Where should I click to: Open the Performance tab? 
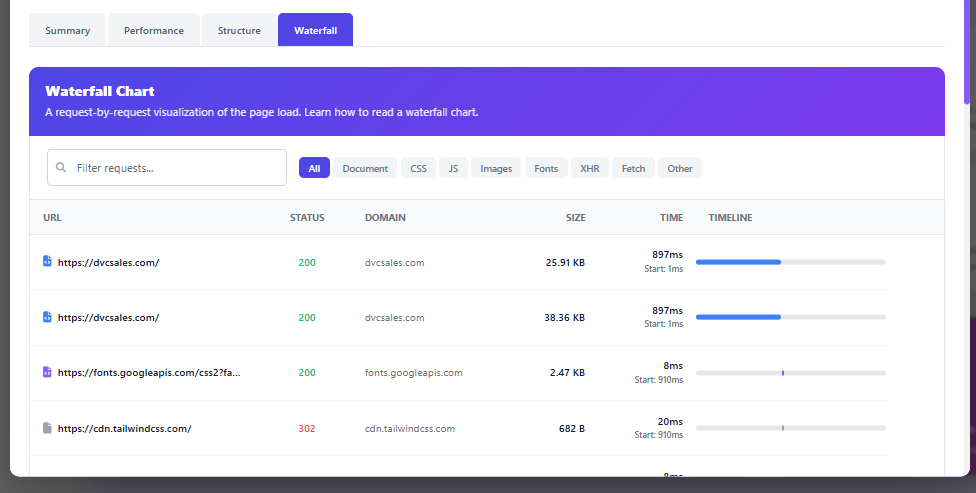click(154, 30)
